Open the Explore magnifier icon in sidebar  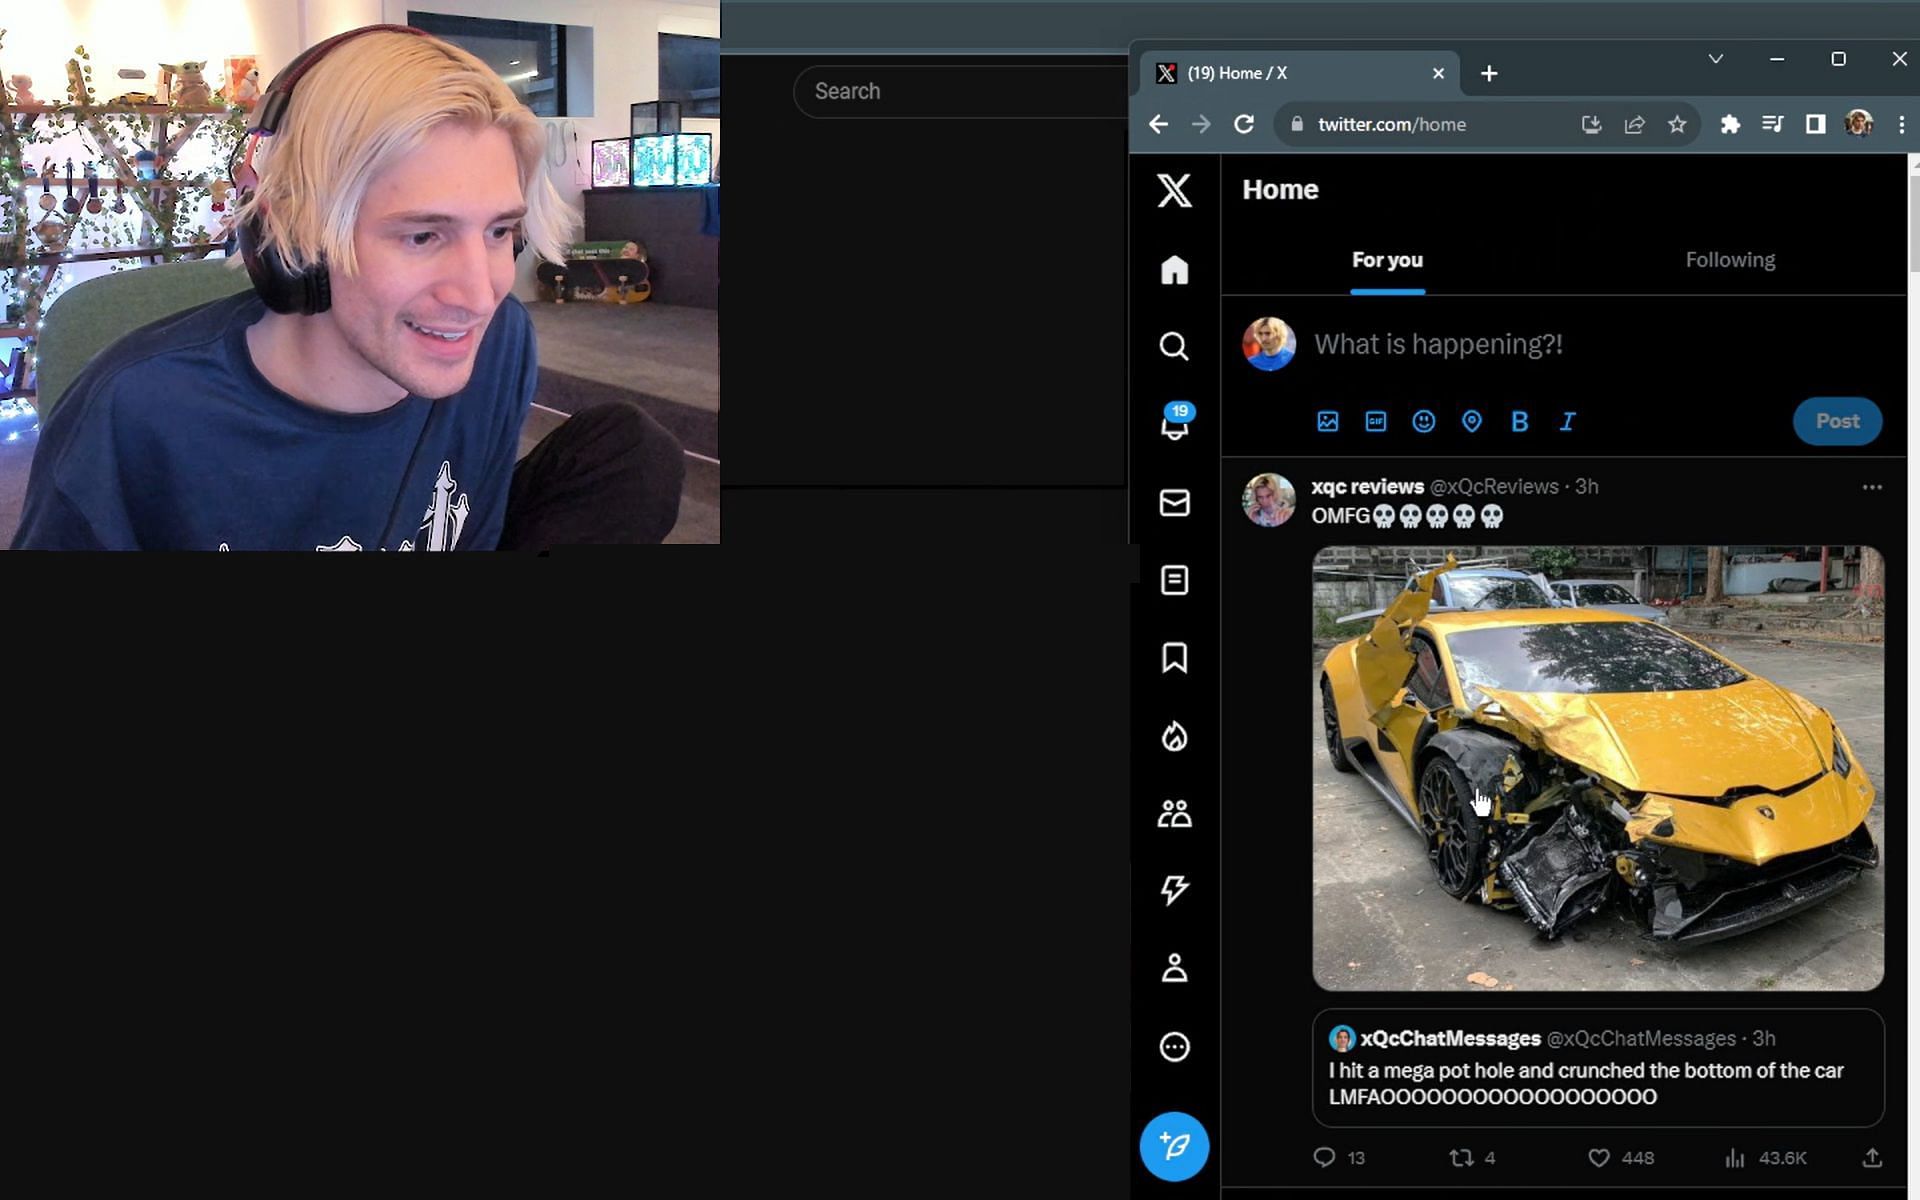pos(1174,346)
